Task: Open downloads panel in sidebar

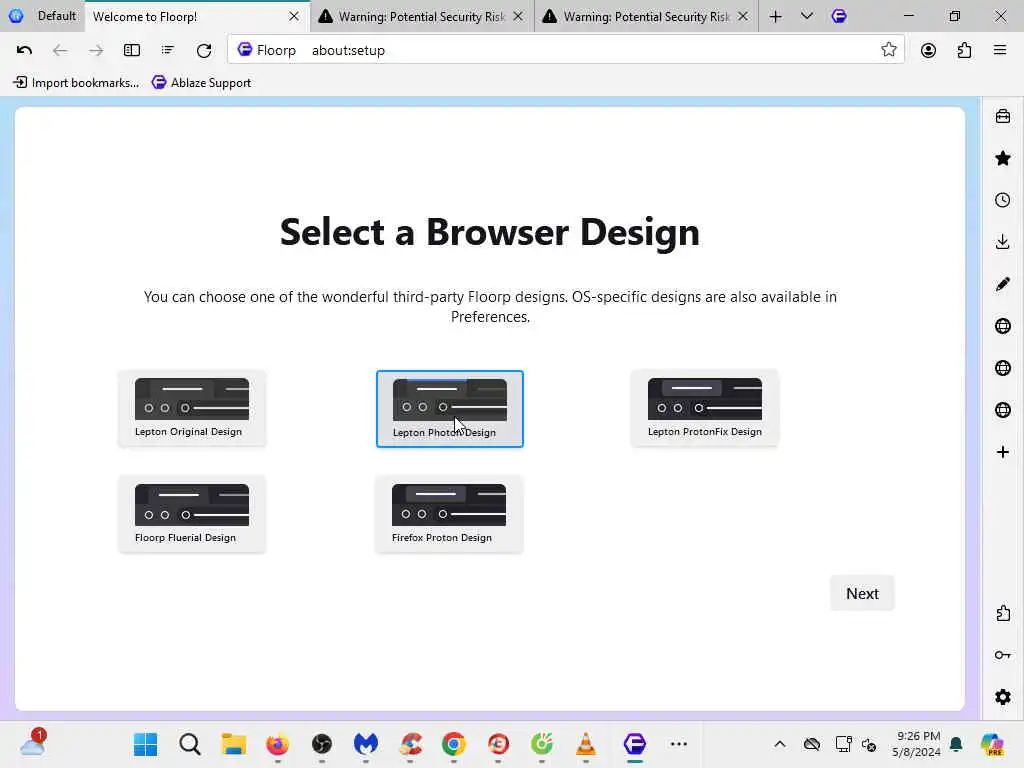Action: tap(1003, 242)
